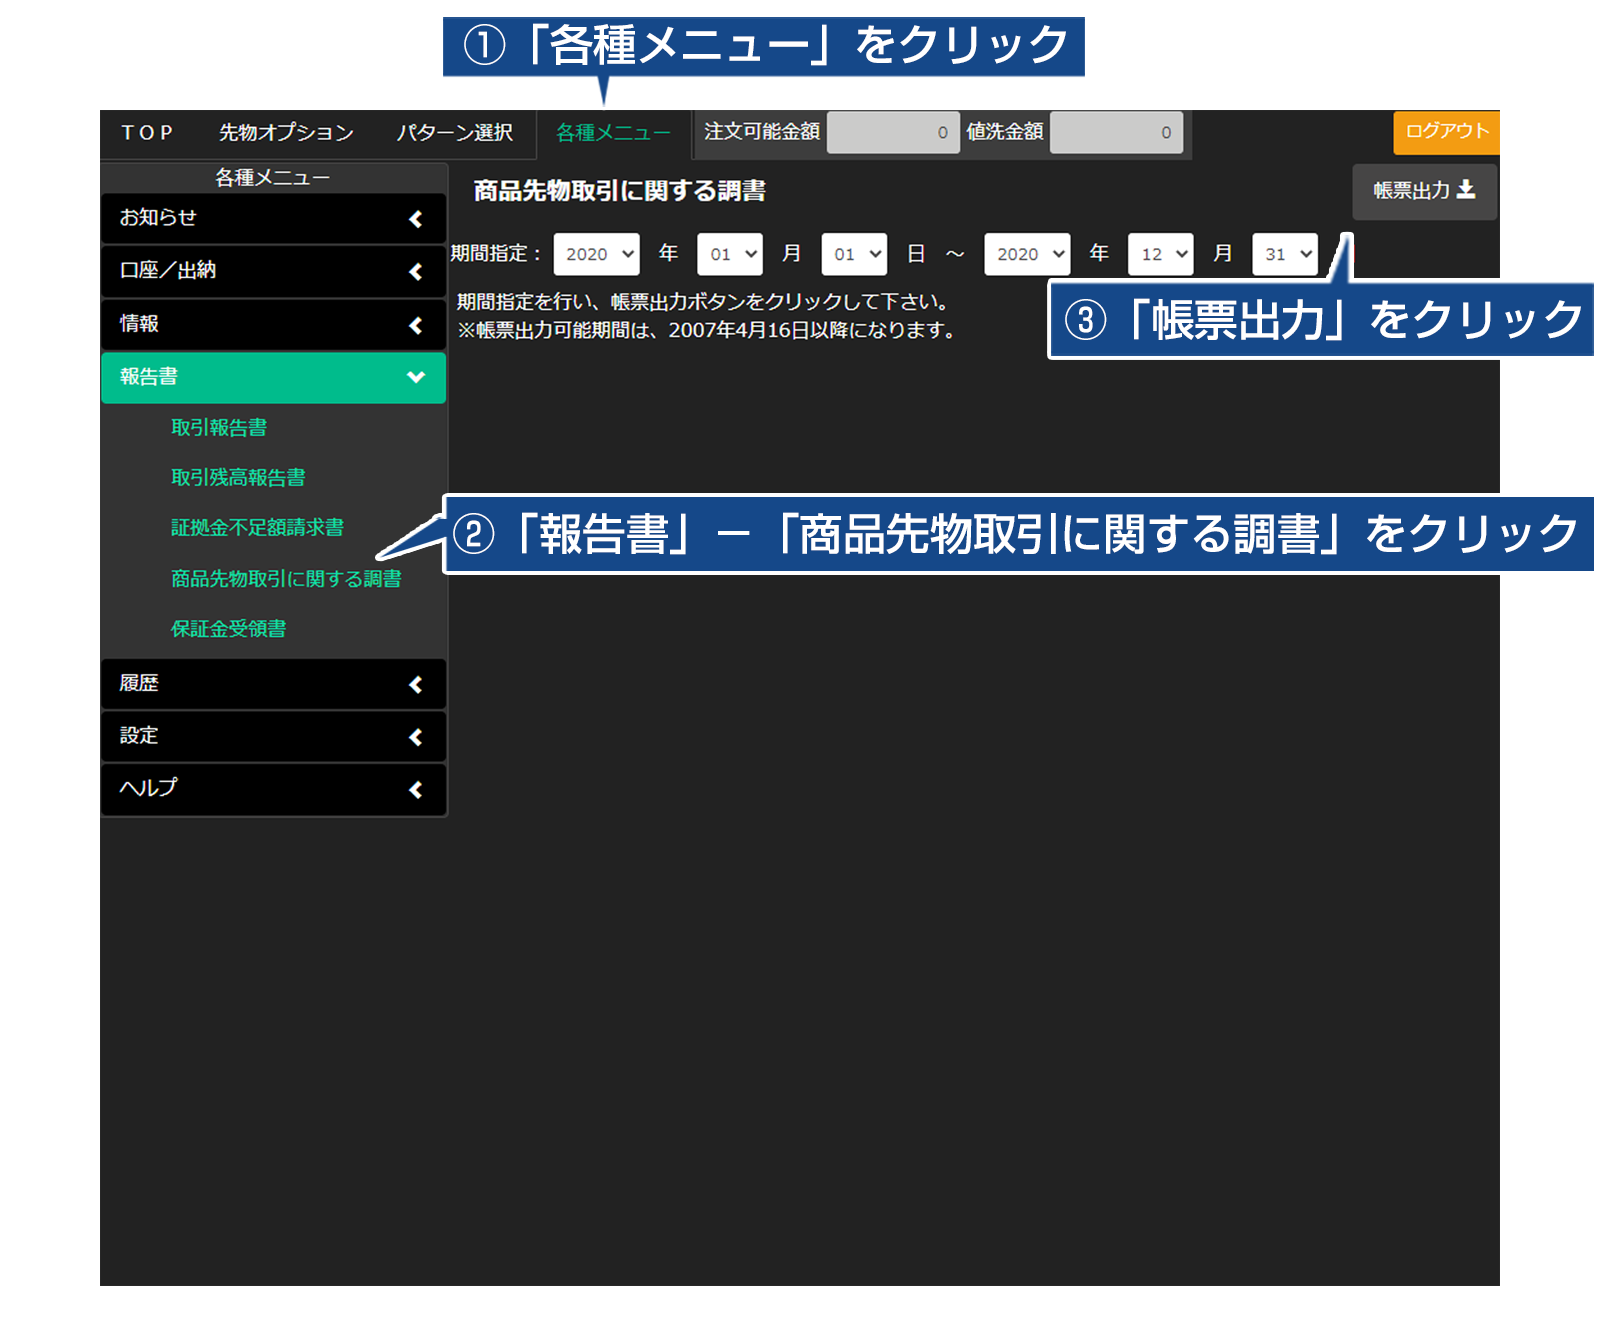This screenshot has height=1344, width=1600.
Task: Open 取引残高報告書 report link
Action: click(x=238, y=478)
